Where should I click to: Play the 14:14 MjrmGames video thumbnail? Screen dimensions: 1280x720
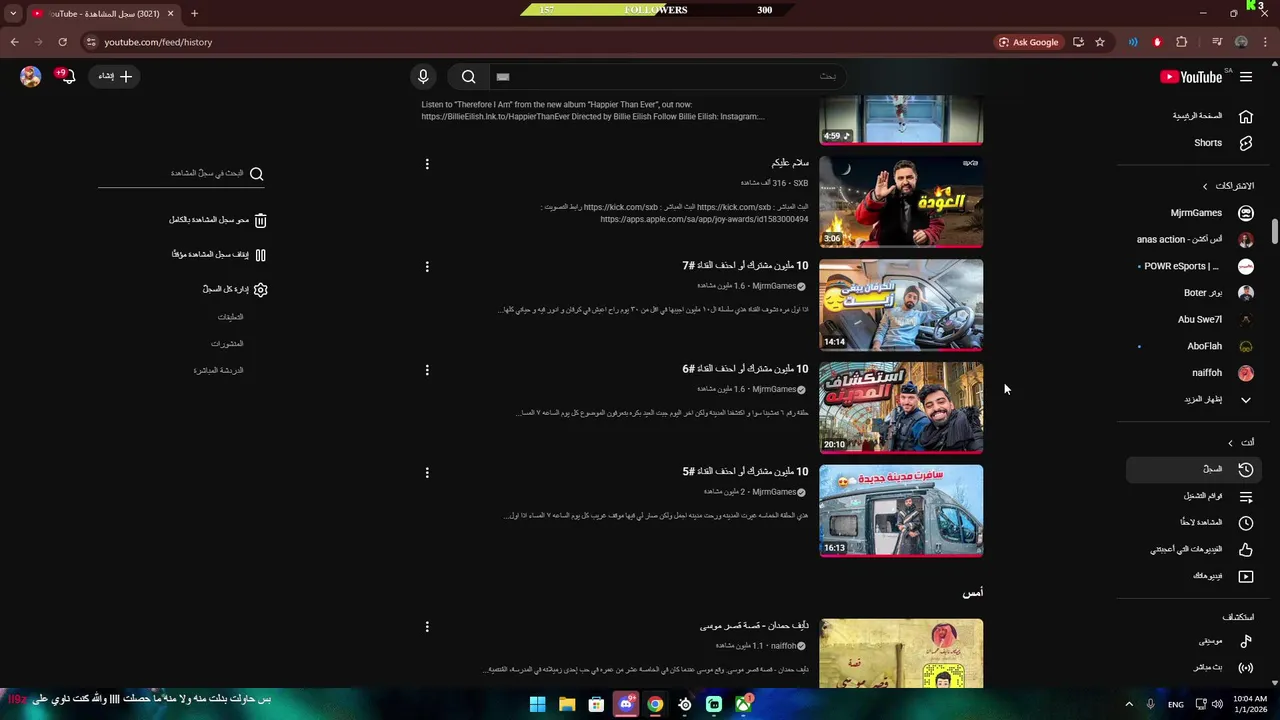coord(901,305)
